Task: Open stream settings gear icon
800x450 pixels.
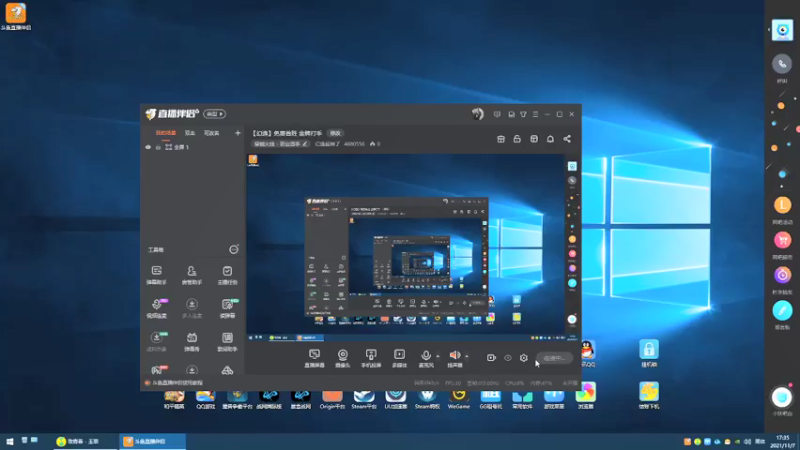Action: click(x=523, y=358)
